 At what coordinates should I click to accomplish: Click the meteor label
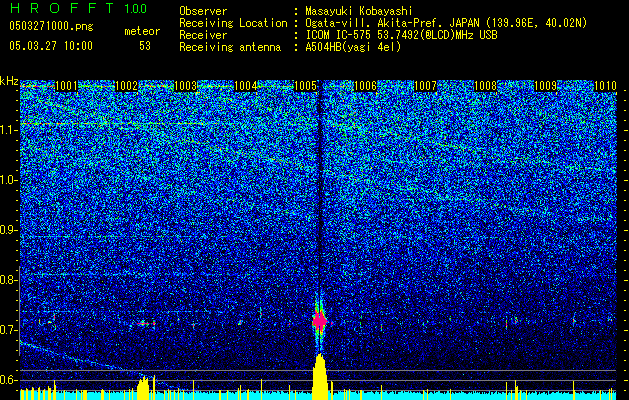coord(142,31)
